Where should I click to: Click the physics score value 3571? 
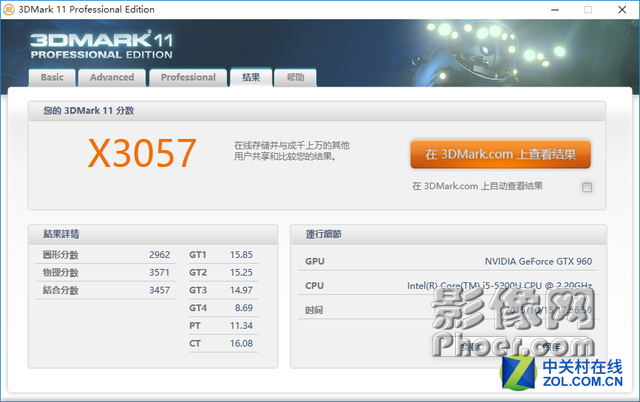tap(160, 272)
